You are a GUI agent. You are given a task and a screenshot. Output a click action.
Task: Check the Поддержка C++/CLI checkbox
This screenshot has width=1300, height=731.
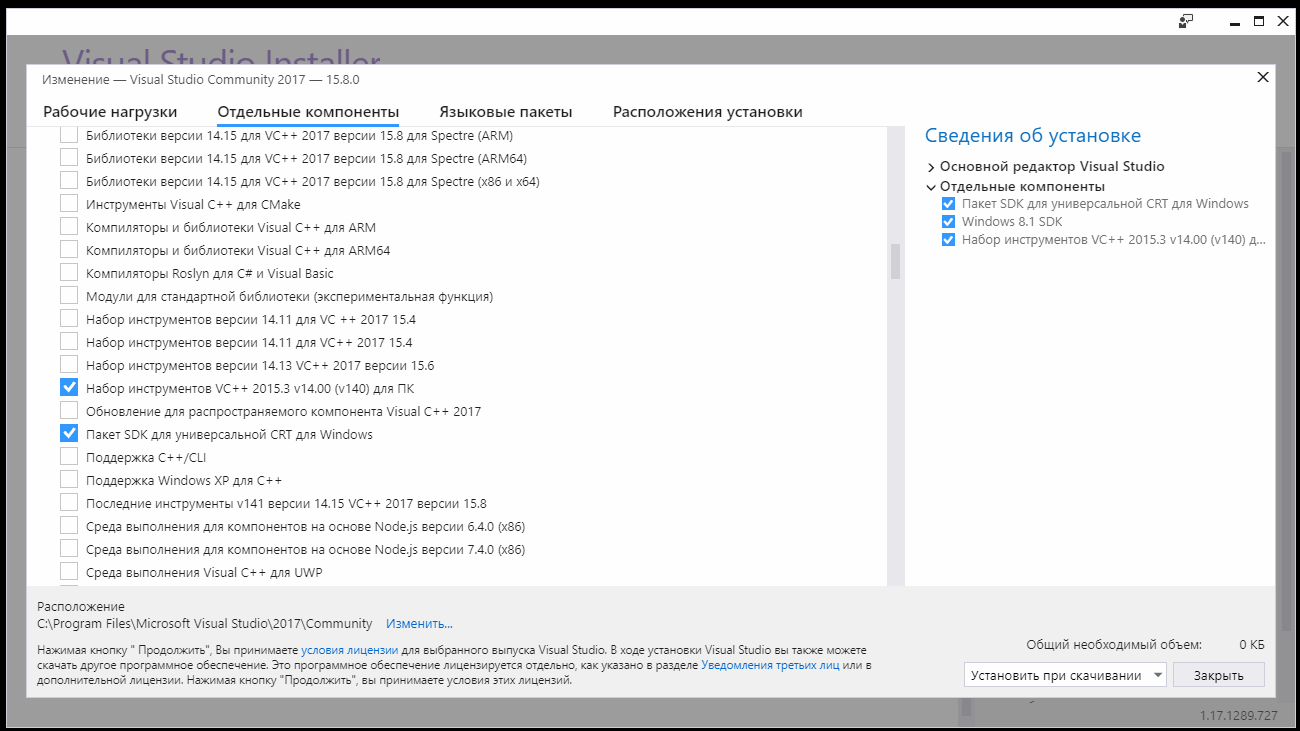coord(69,457)
